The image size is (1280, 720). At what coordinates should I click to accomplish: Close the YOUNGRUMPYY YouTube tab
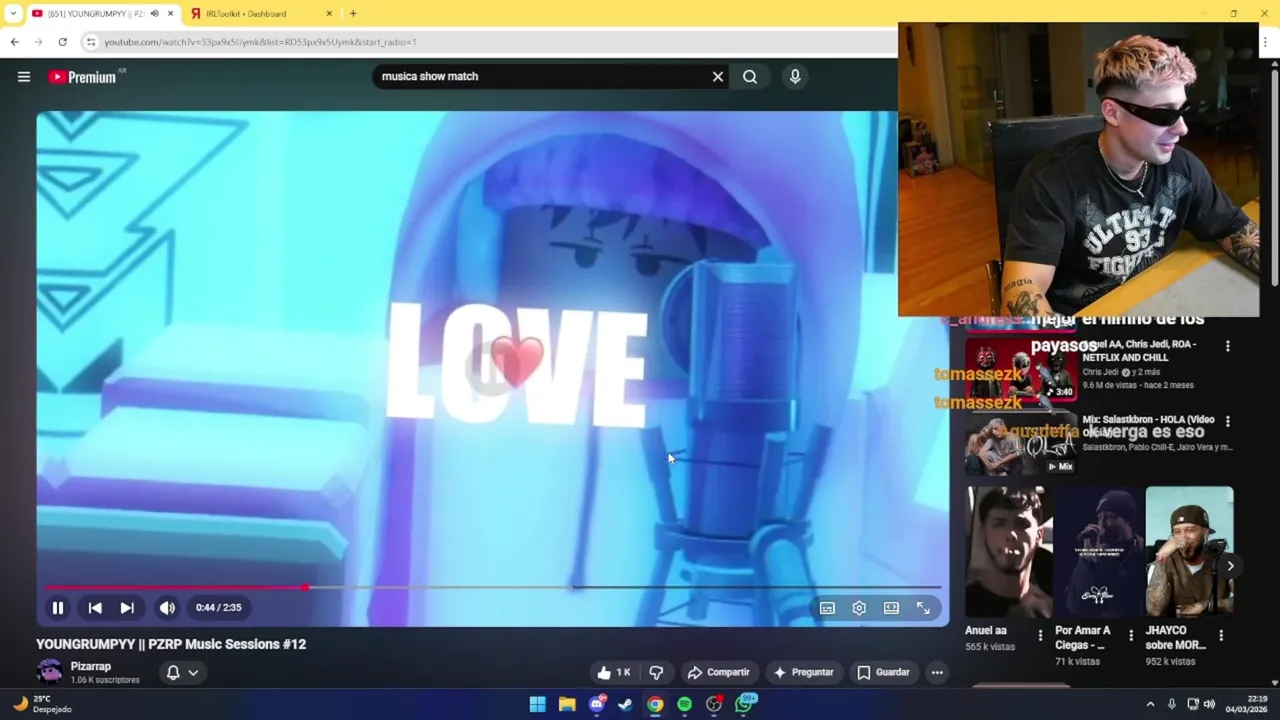[170, 13]
